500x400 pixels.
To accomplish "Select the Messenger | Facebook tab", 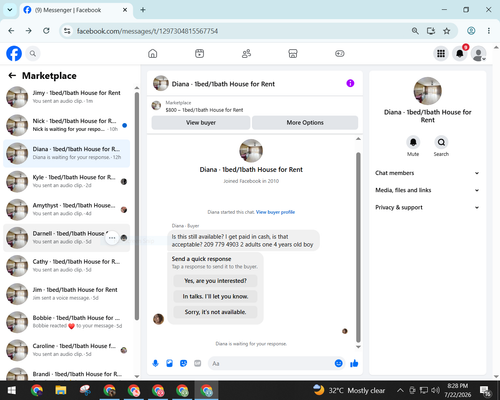I will tap(76, 10).
